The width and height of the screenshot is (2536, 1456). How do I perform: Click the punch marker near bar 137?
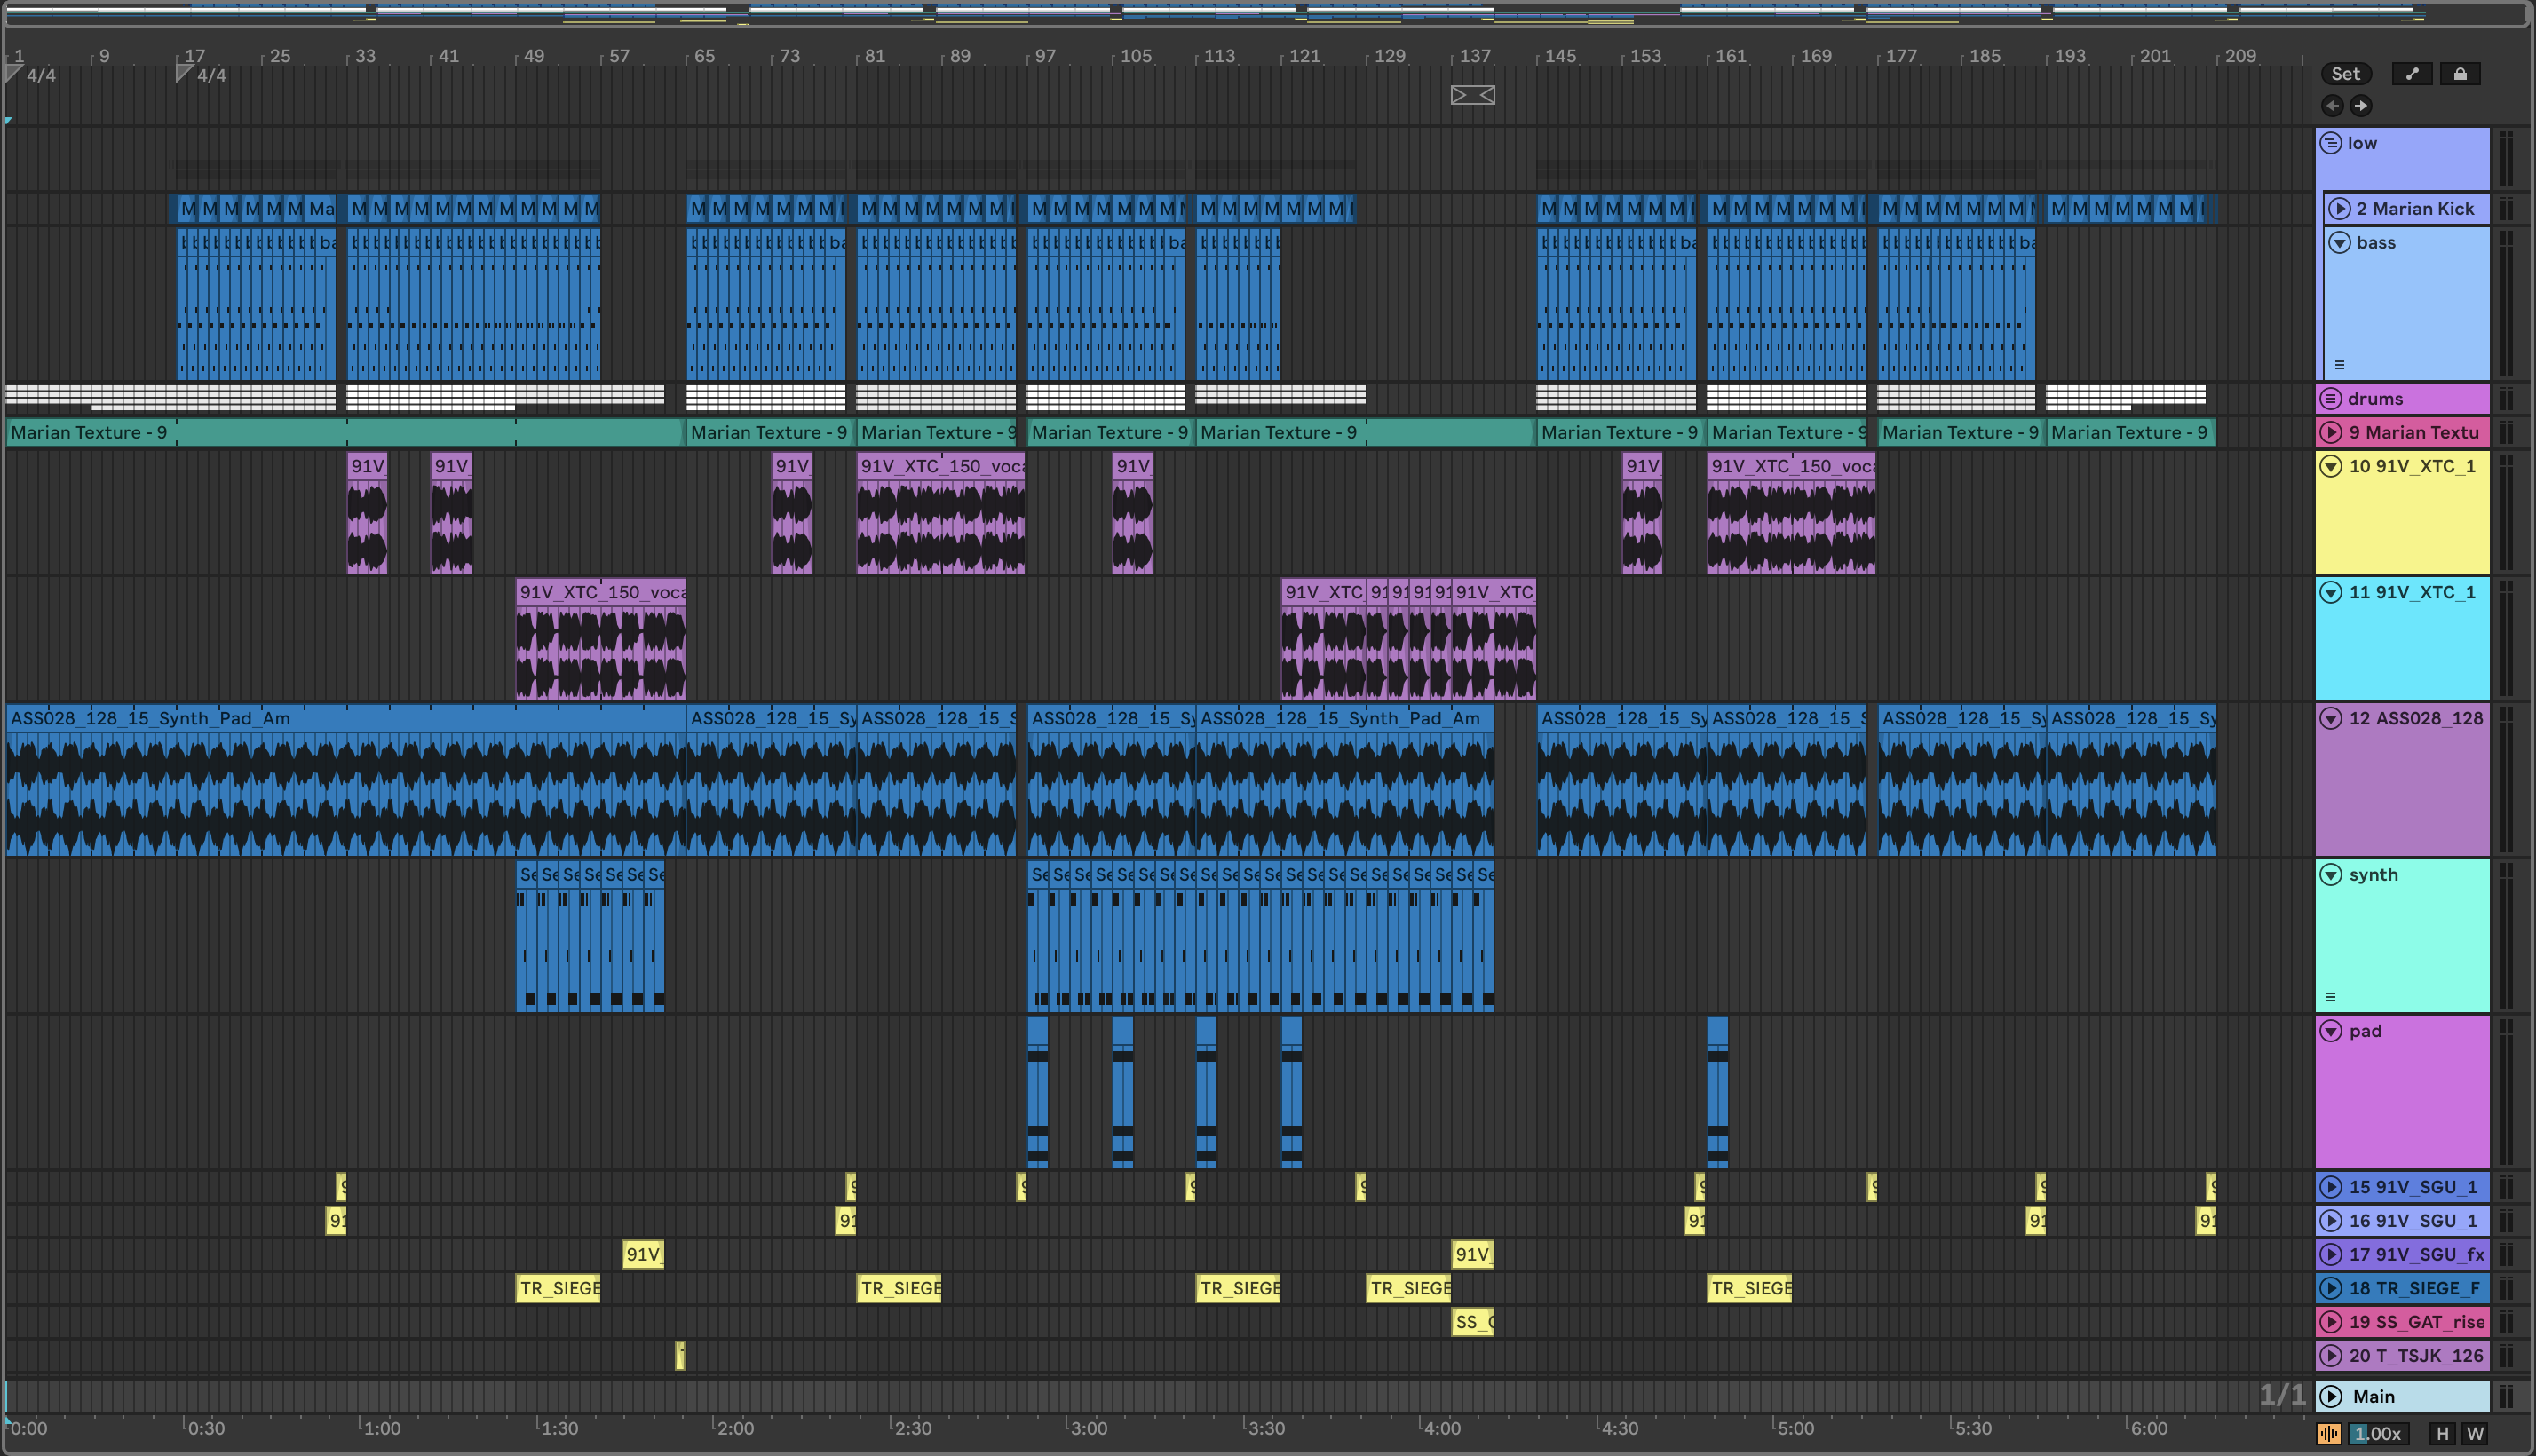(x=1472, y=95)
